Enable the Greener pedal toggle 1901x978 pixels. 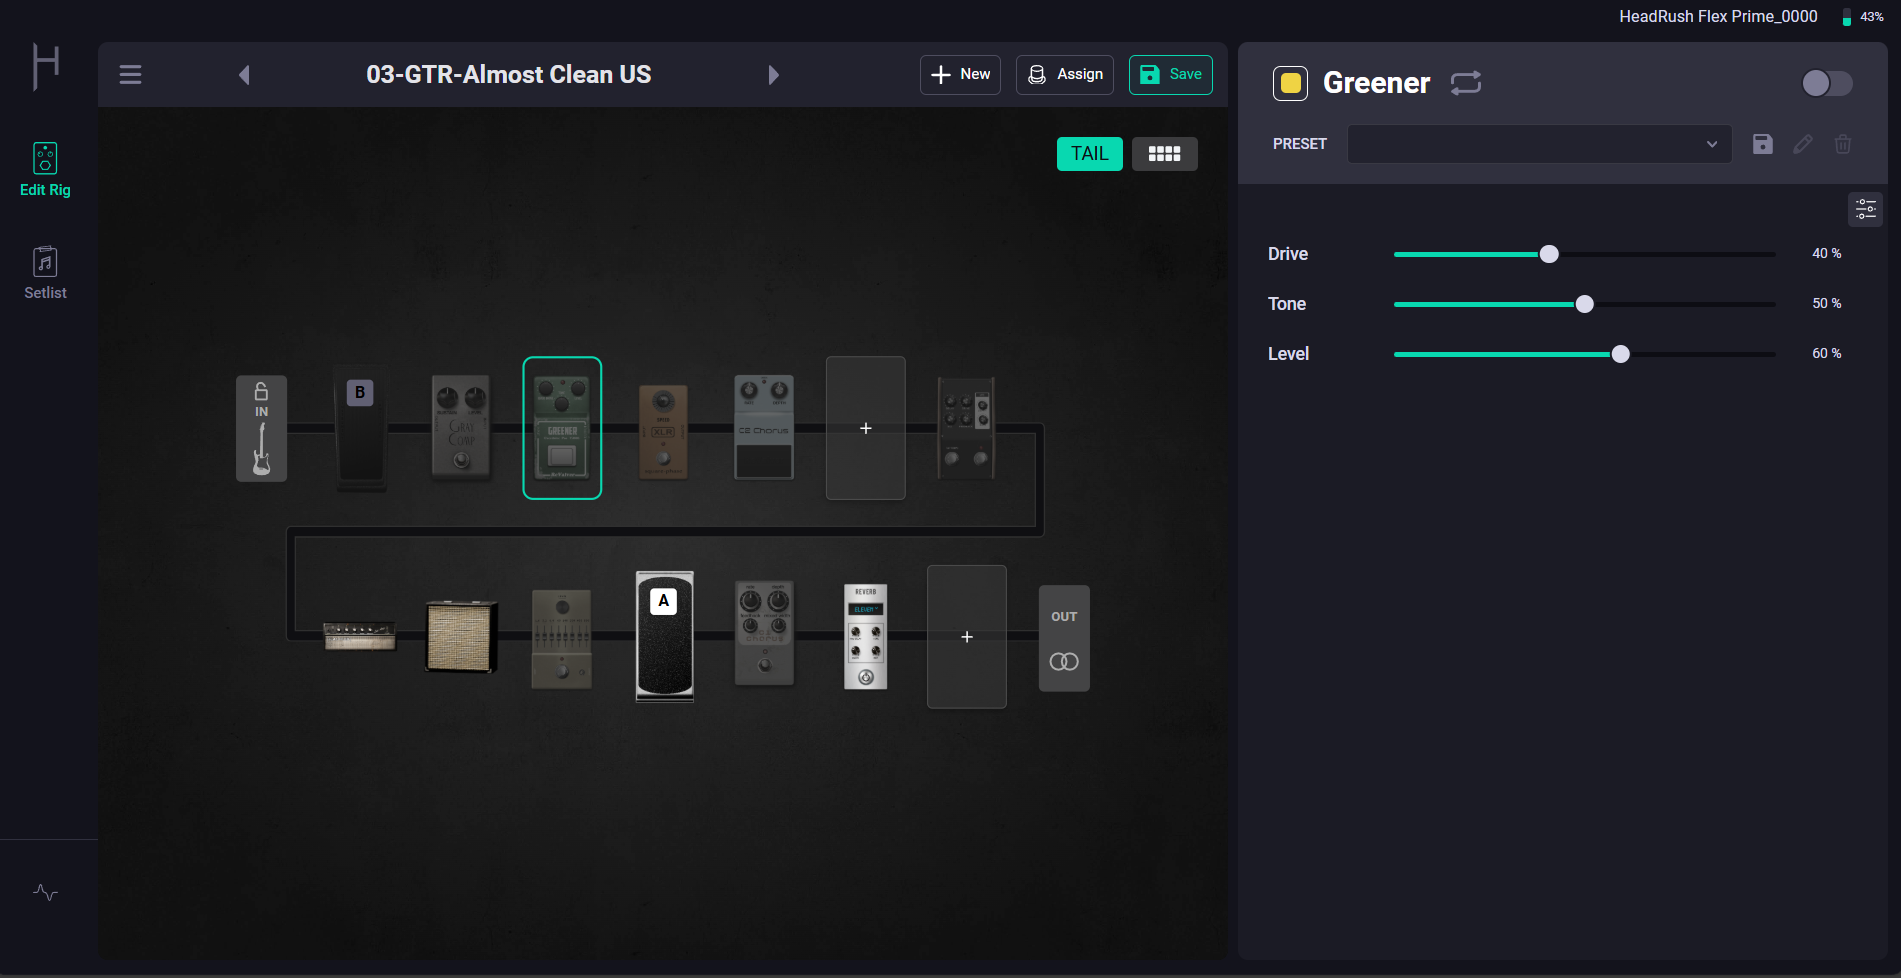(1826, 84)
